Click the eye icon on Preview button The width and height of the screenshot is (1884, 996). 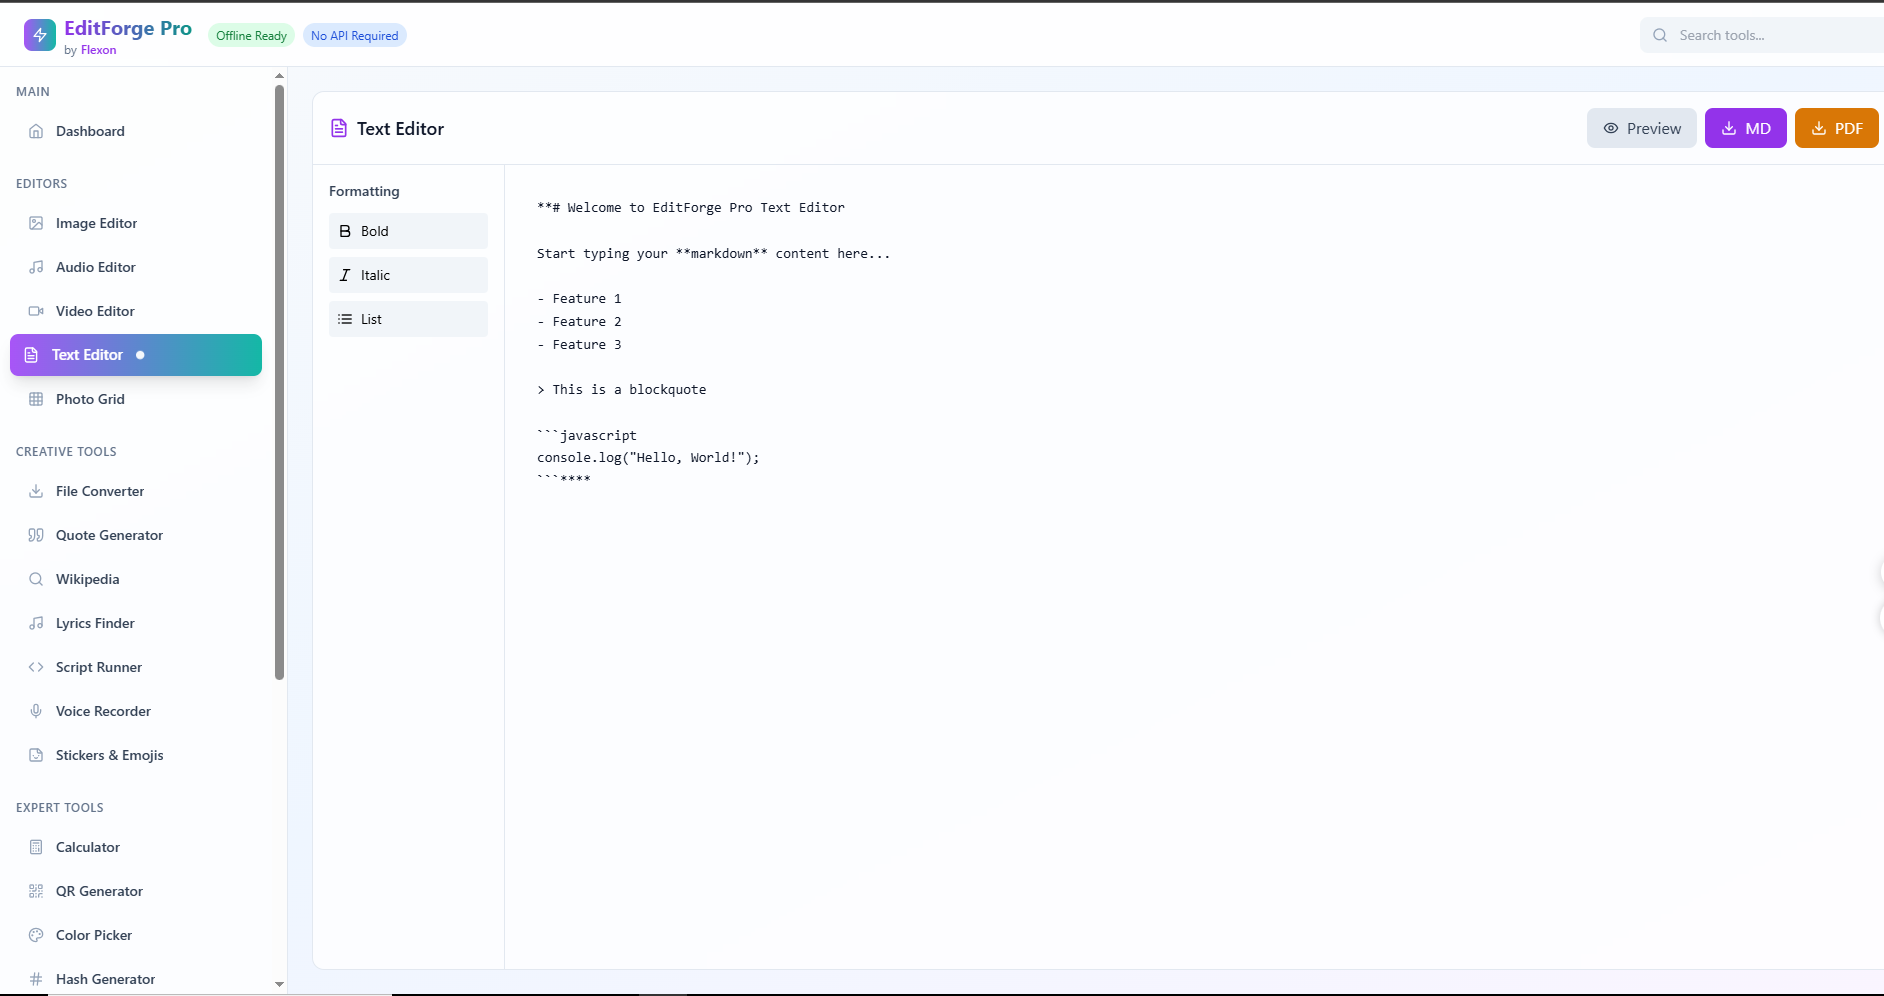1611,128
